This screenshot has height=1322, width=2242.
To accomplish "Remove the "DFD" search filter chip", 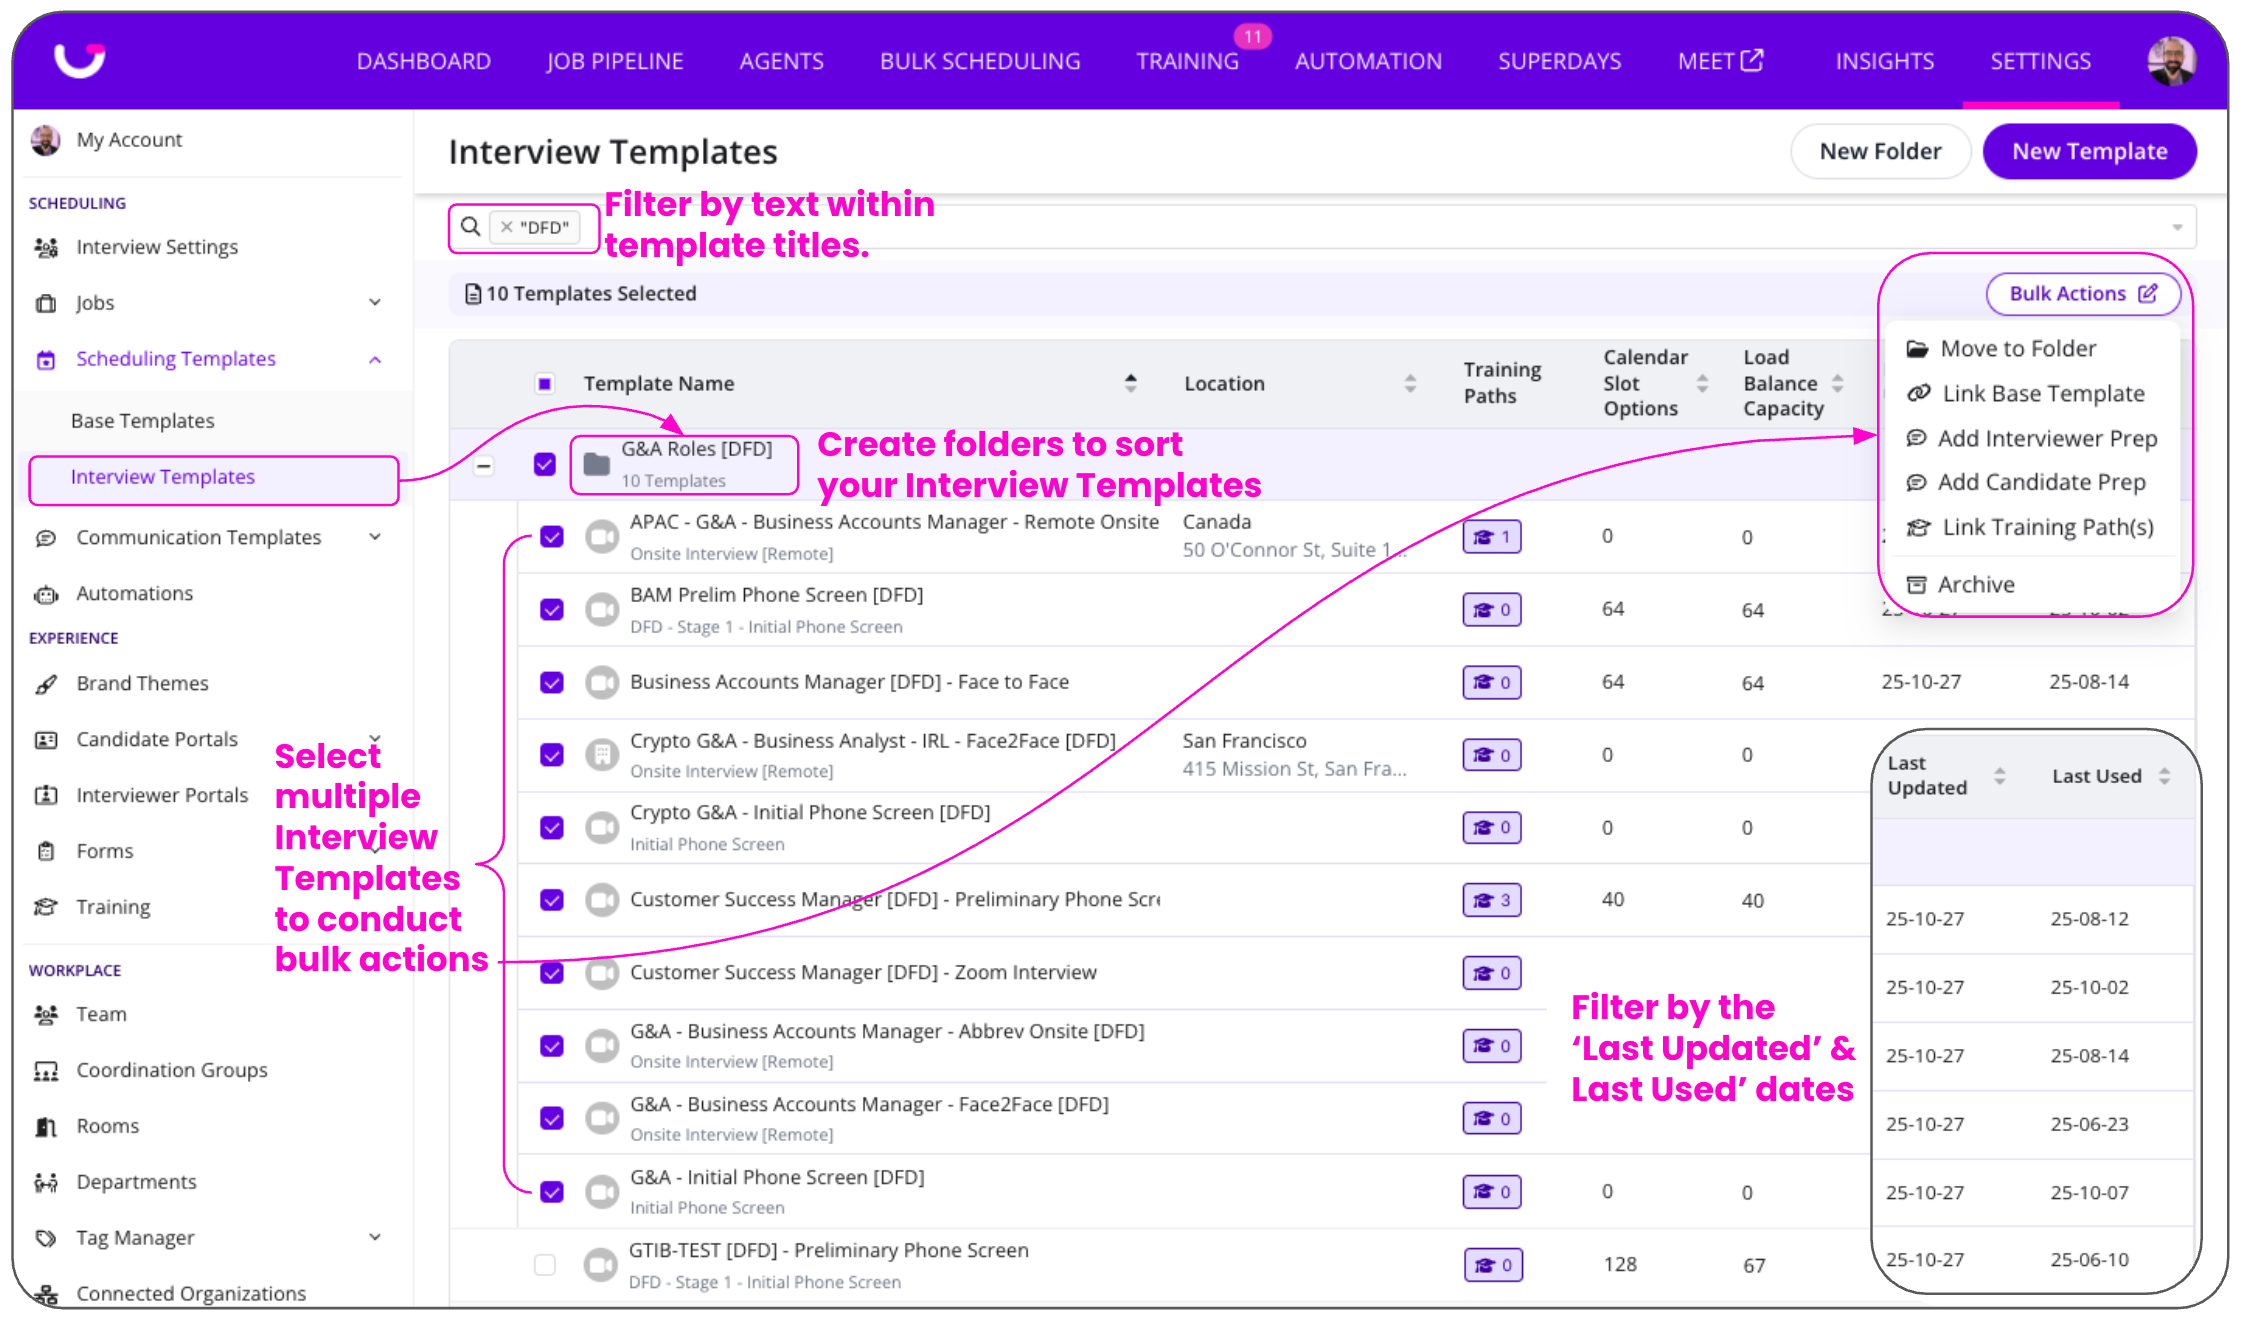I will click(507, 228).
